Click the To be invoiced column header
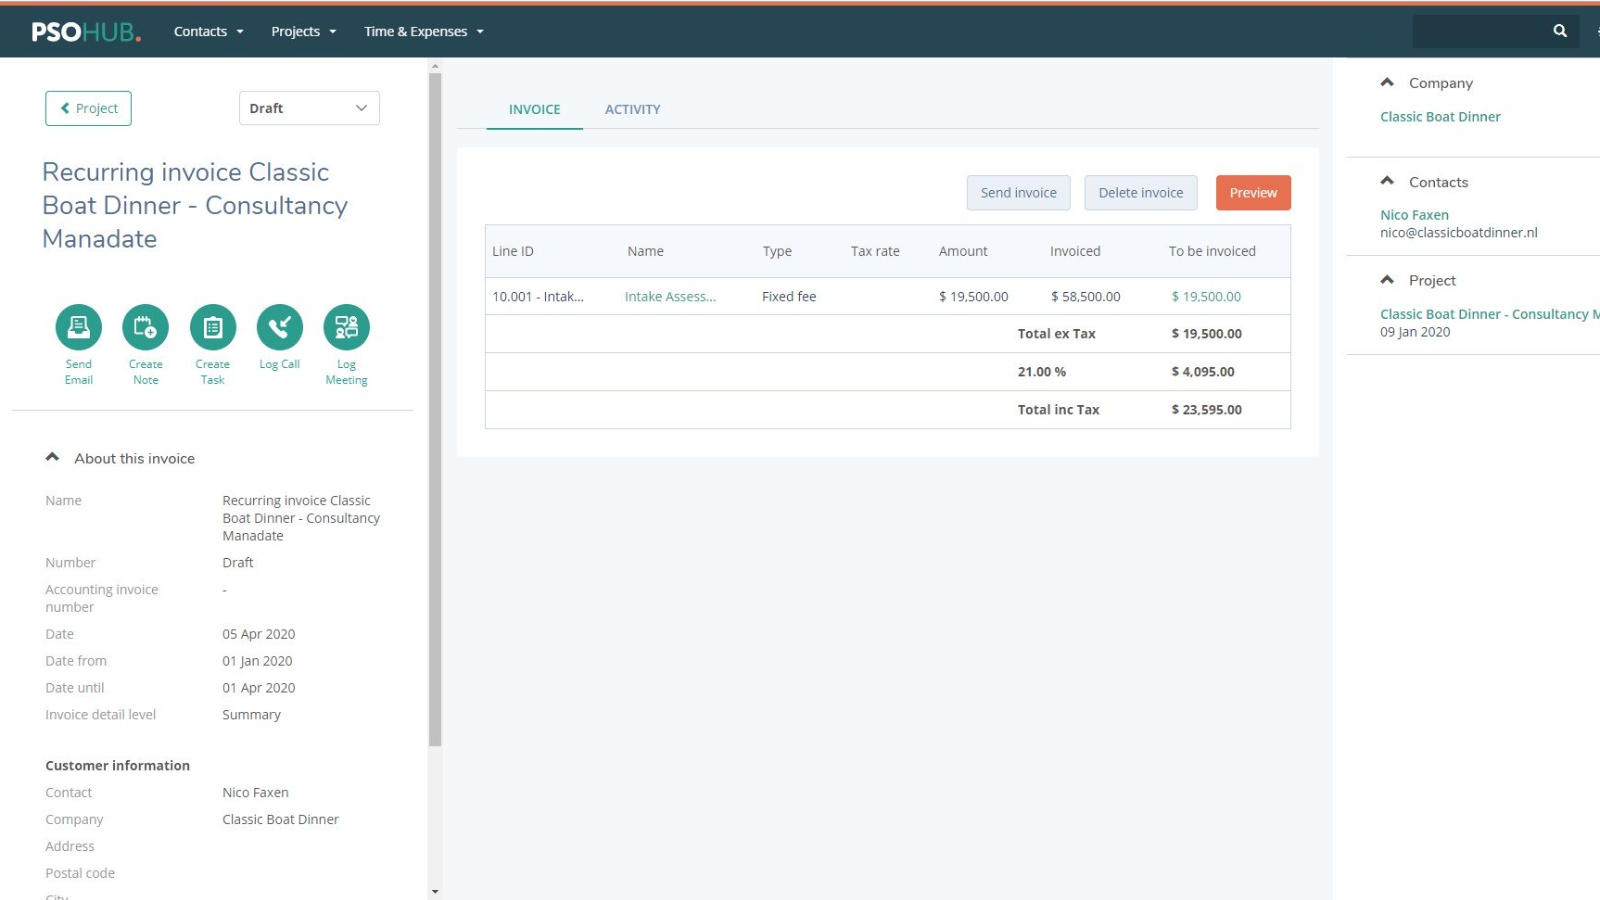1600x900 pixels. coord(1212,251)
